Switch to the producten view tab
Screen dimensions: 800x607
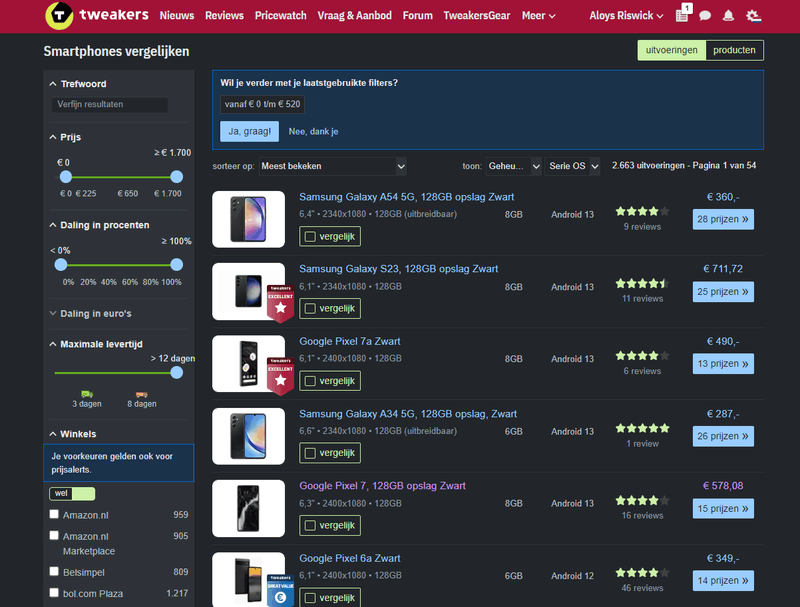[734, 50]
